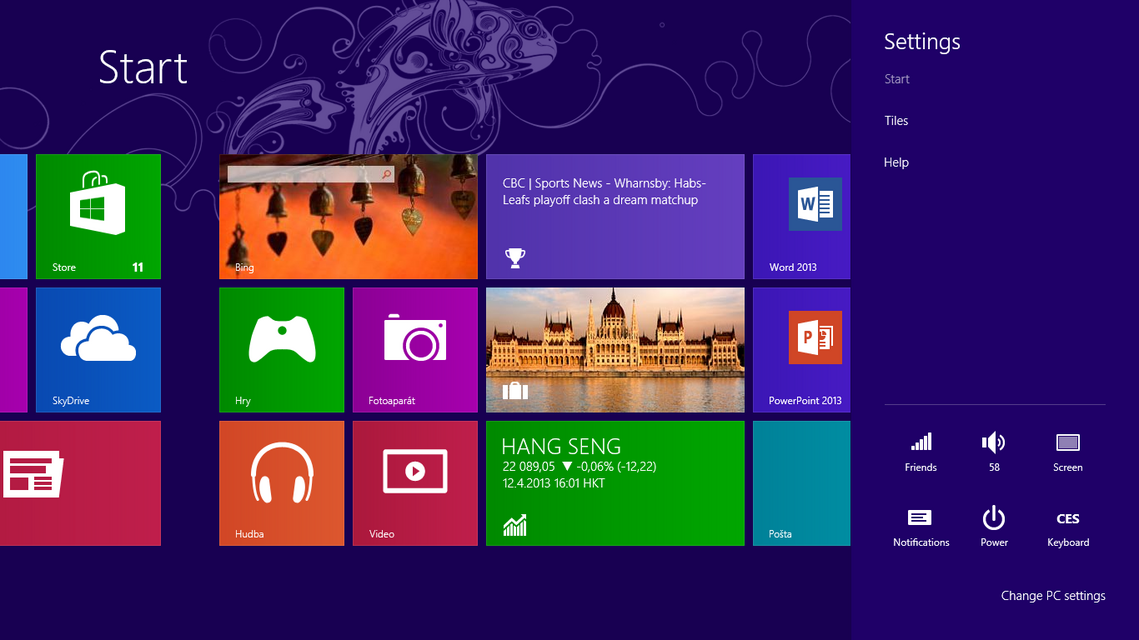Open the Store tile

click(x=98, y=216)
